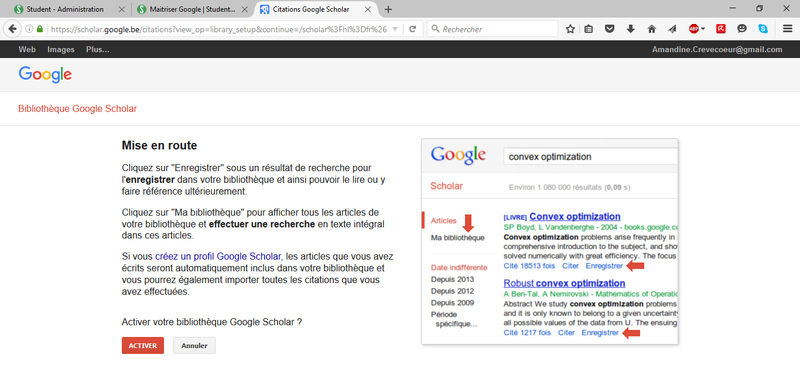Open Images in the Google top bar
Image resolution: width=800 pixels, height=385 pixels.
pyautogui.click(x=61, y=49)
